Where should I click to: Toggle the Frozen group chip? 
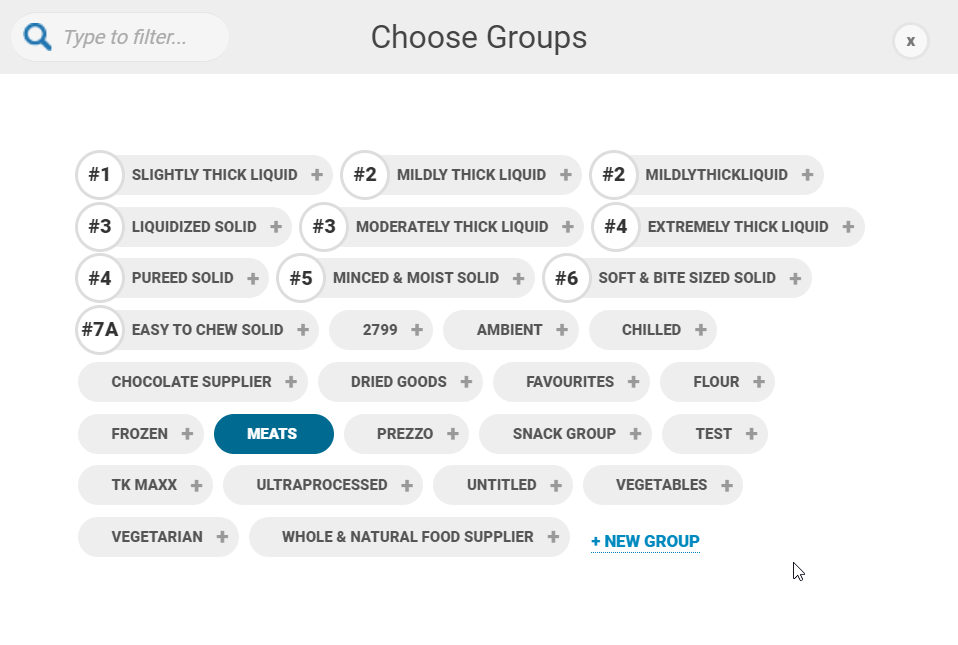(141, 434)
